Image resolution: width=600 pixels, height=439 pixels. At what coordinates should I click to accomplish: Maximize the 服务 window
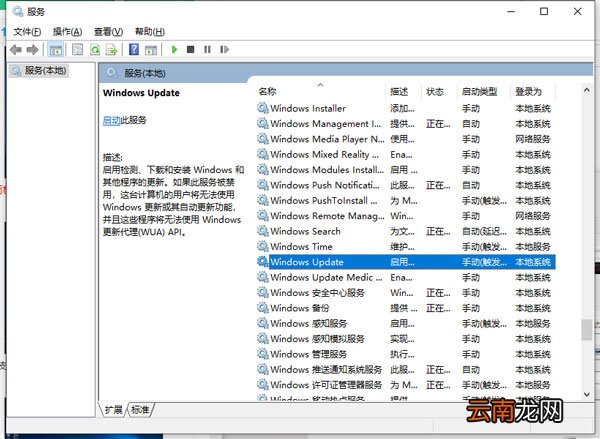544,11
